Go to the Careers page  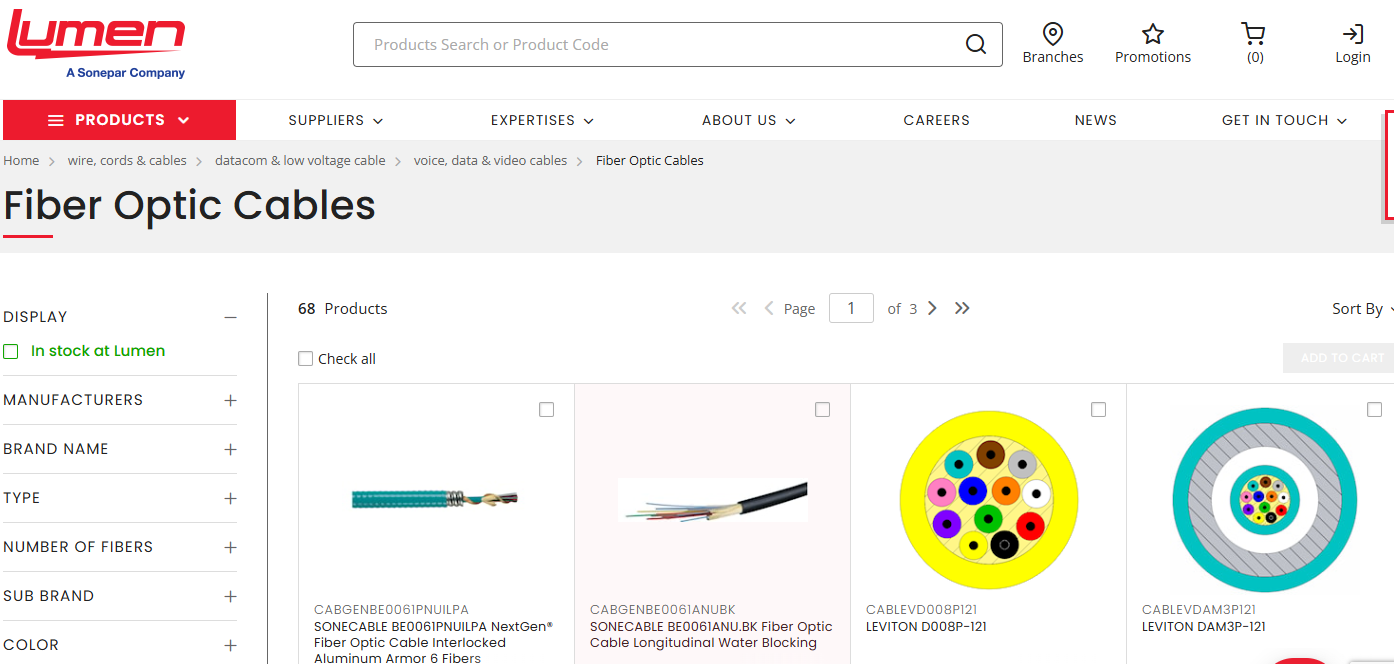coord(936,120)
